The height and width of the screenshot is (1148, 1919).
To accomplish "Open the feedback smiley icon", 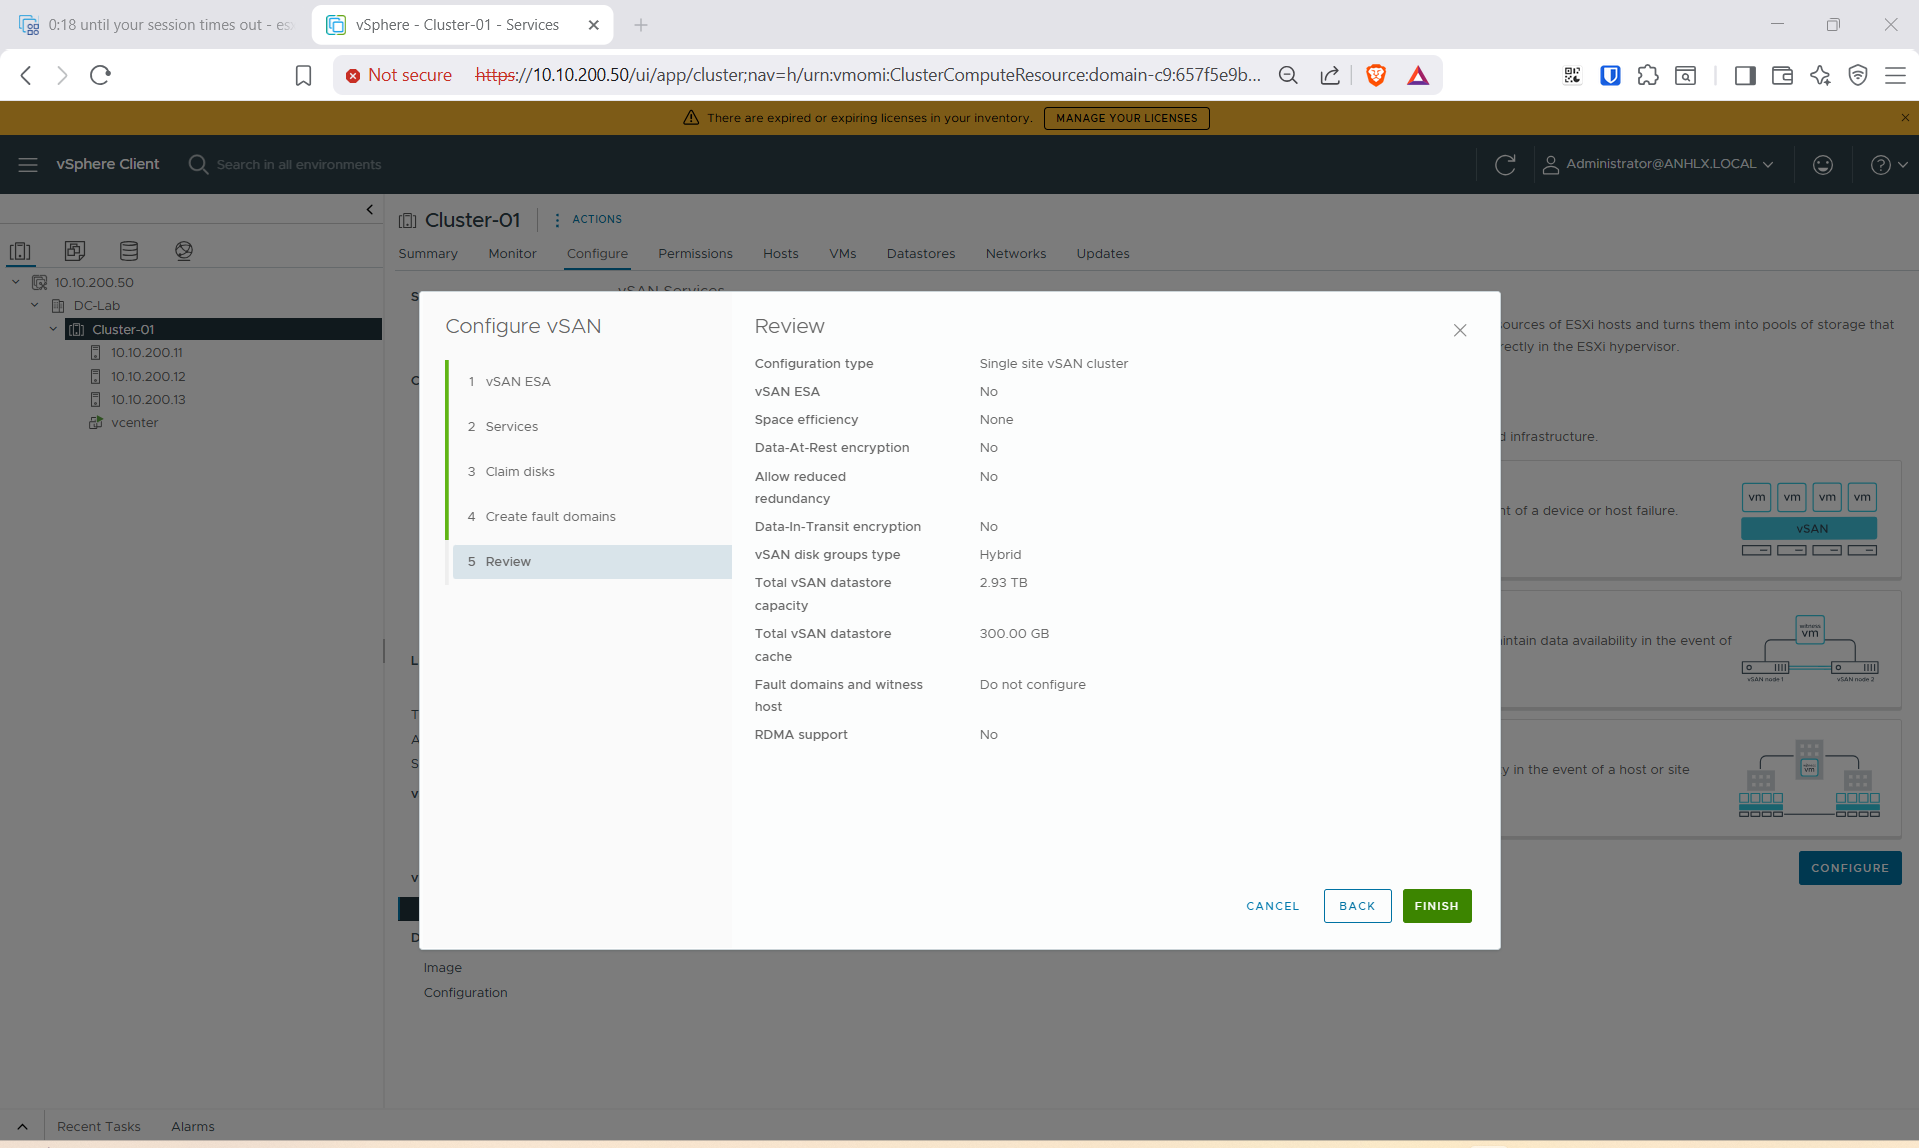I will click(x=1823, y=164).
